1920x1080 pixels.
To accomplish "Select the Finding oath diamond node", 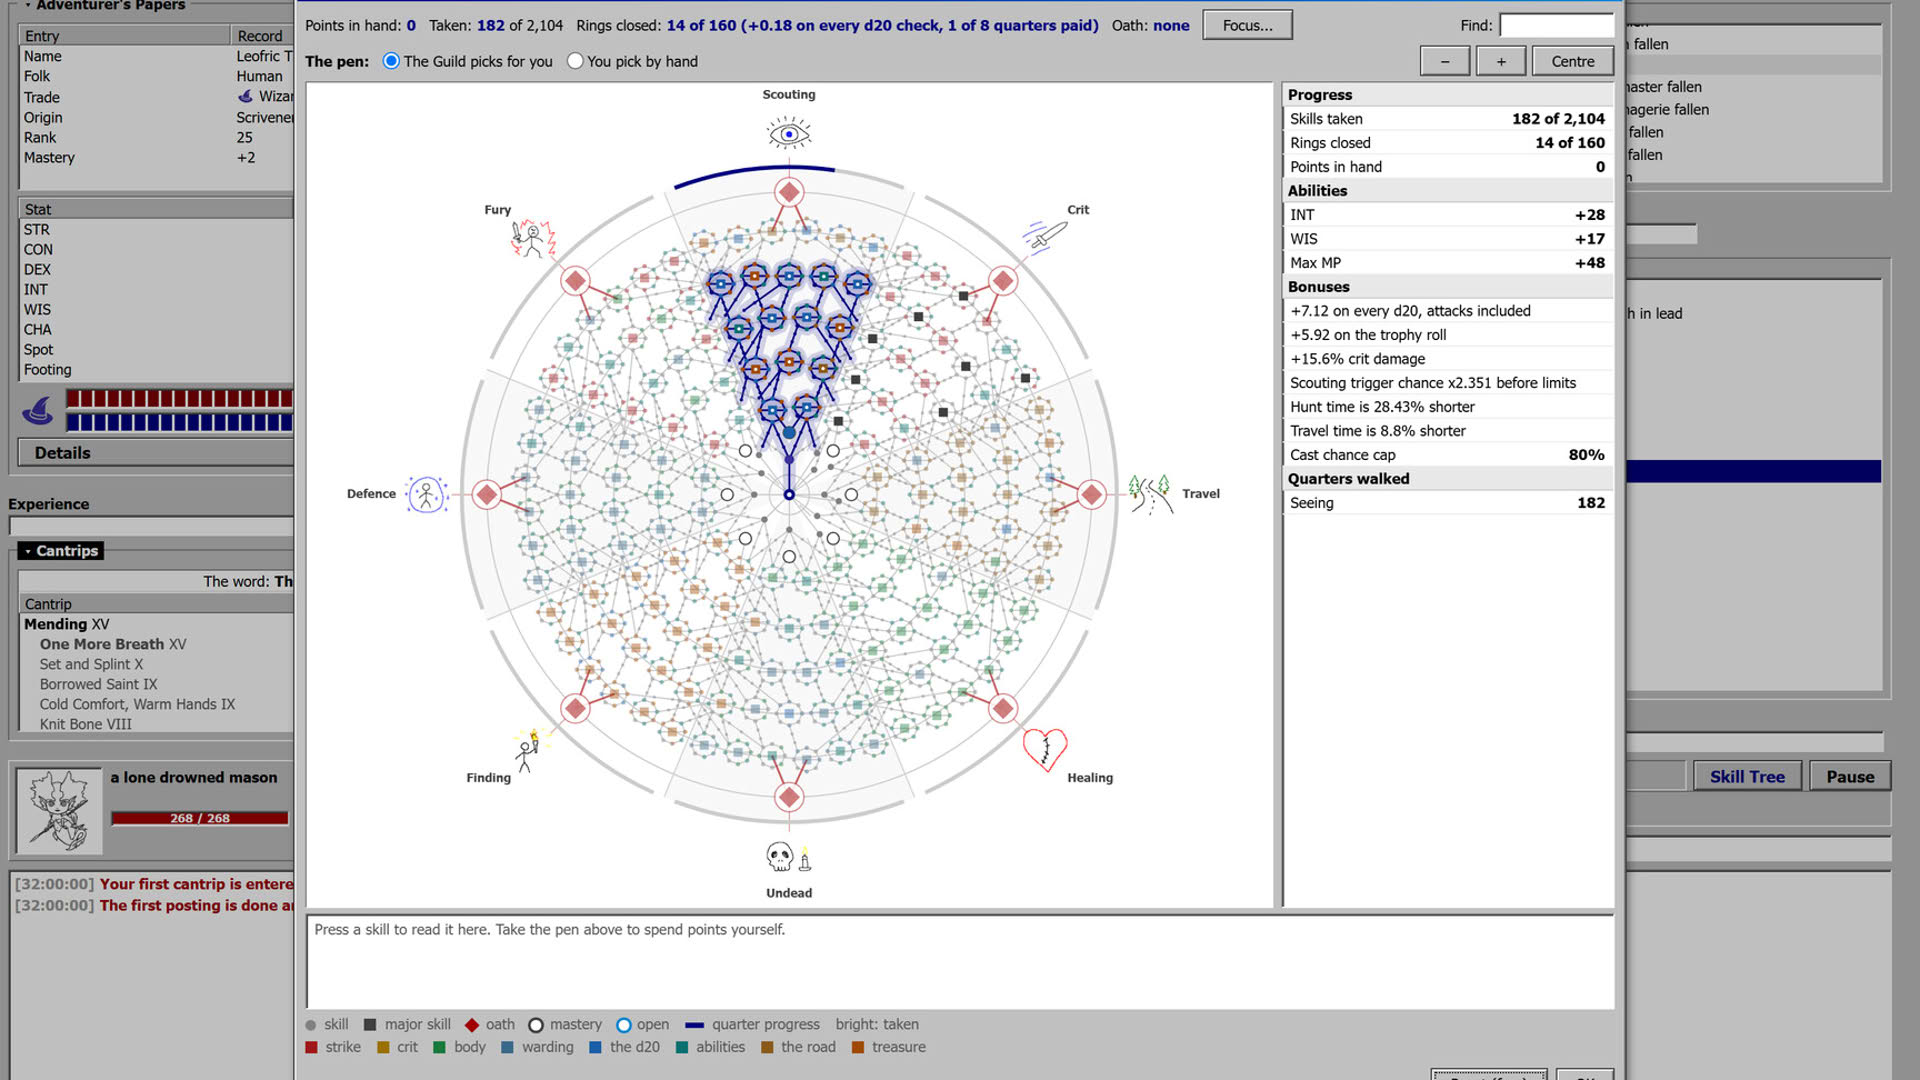I will pyautogui.click(x=575, y=708).
